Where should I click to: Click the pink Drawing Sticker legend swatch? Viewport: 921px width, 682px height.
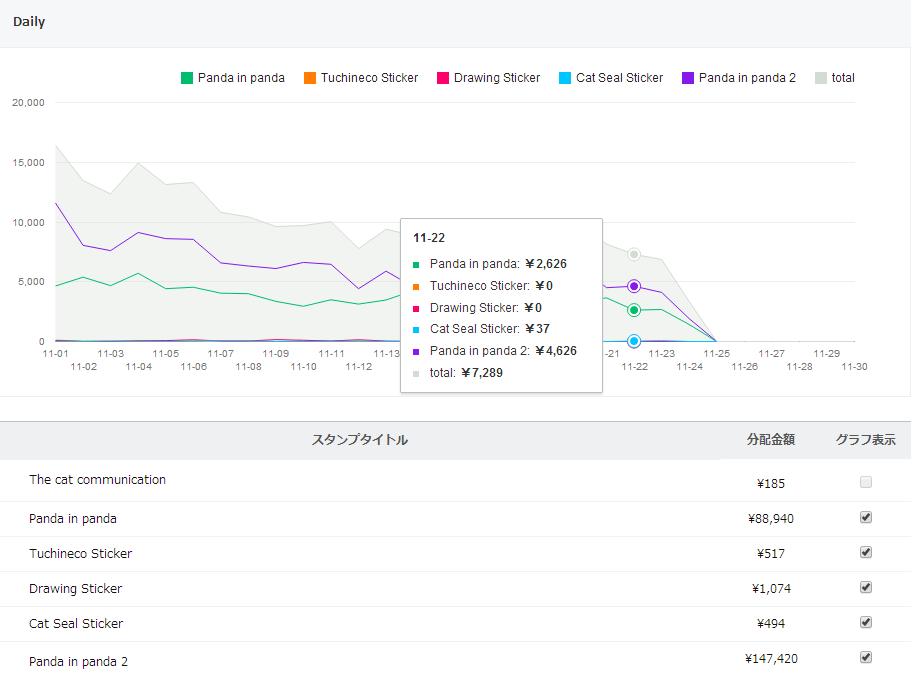(x=443, y=78)
